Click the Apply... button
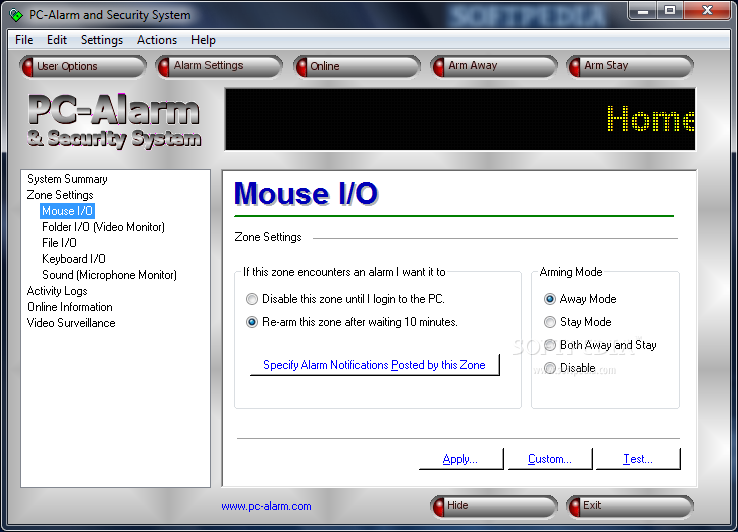 click(x=461, y=459)
